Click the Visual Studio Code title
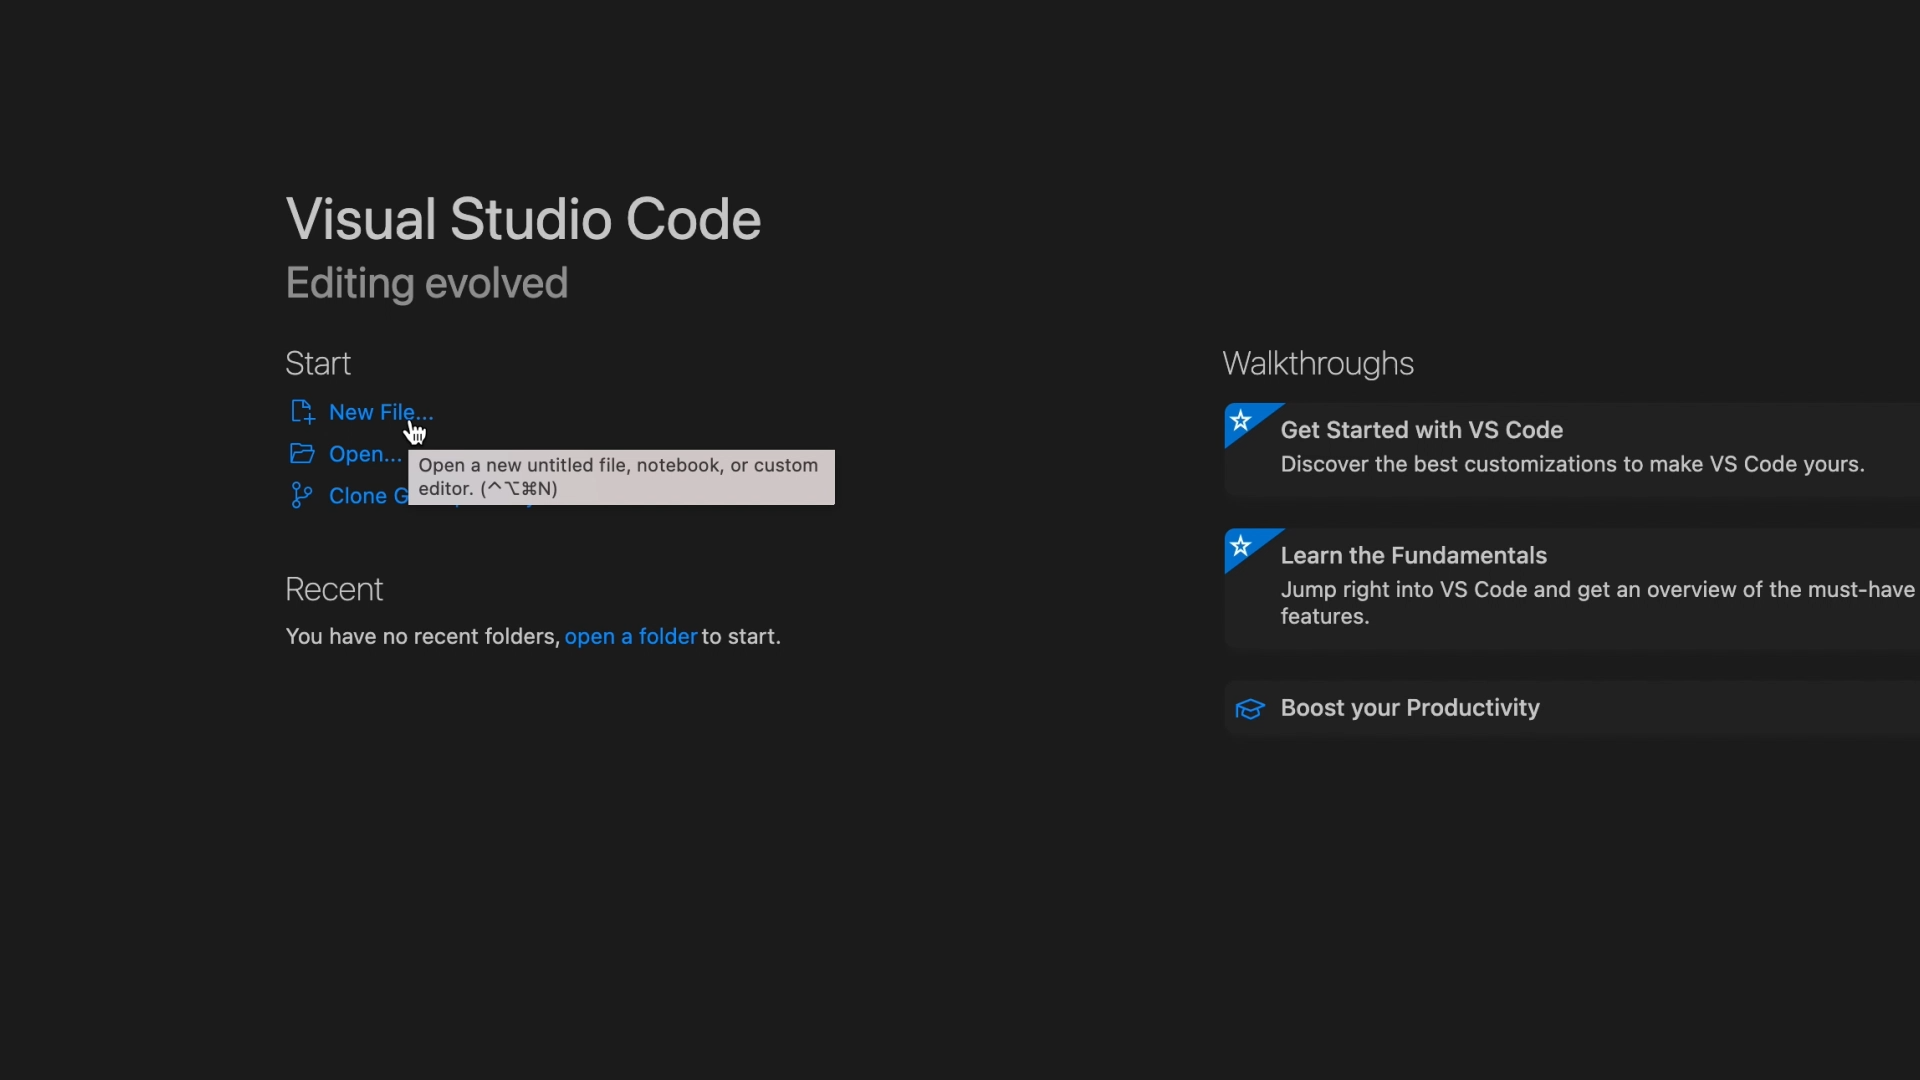1920x1080 pixels. click(x=523, y=219)
